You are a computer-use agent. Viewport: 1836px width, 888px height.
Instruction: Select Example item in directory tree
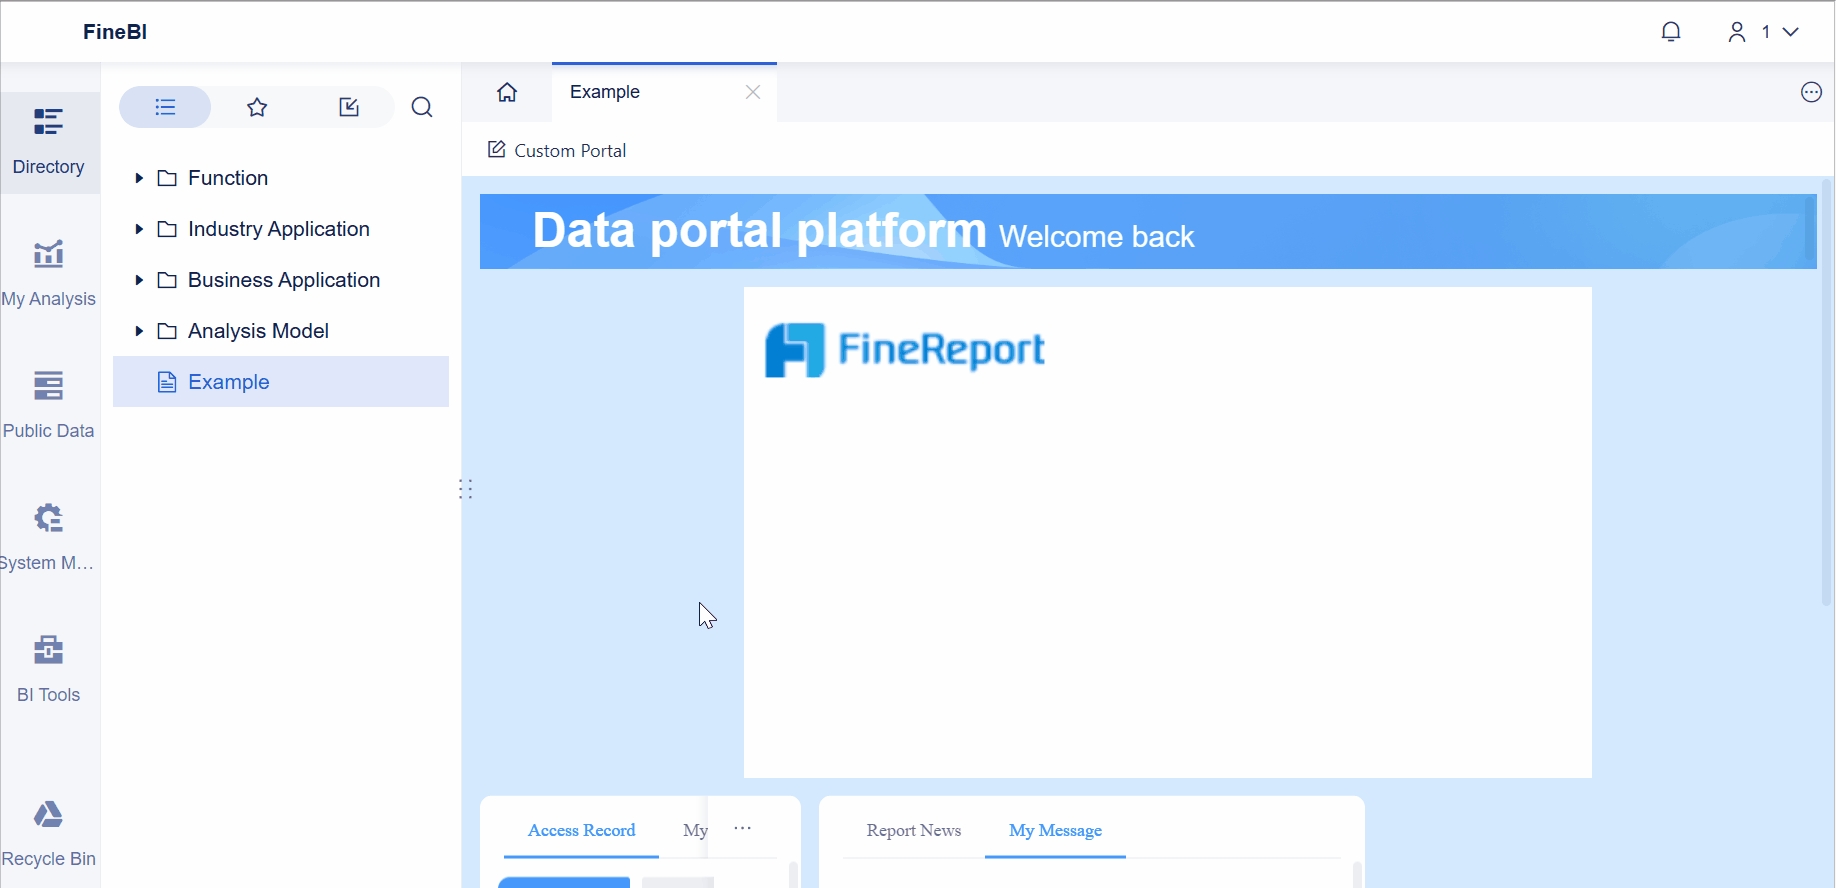[281, 382]
